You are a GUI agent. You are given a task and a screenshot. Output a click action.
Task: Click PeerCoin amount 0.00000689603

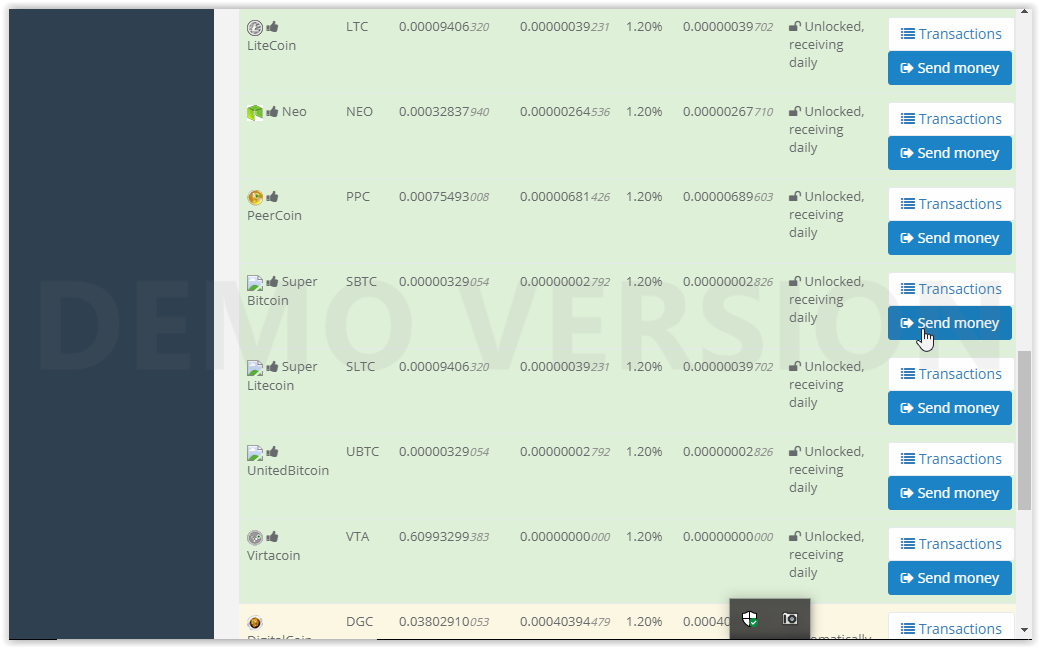728,196
